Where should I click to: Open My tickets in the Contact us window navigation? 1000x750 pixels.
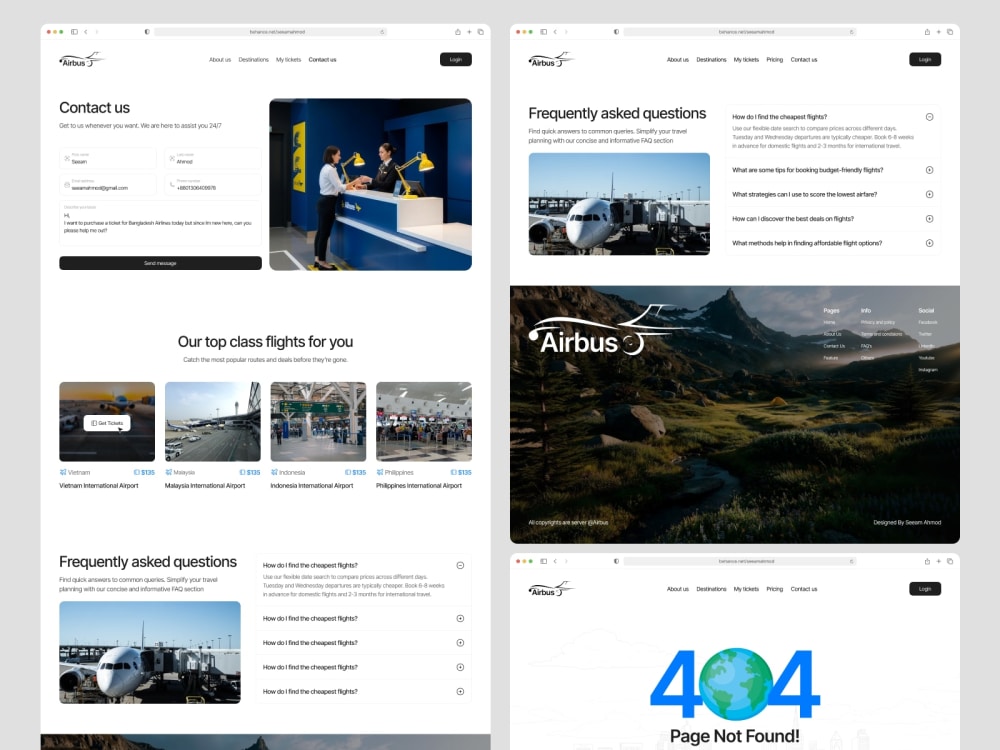point(288,59)
